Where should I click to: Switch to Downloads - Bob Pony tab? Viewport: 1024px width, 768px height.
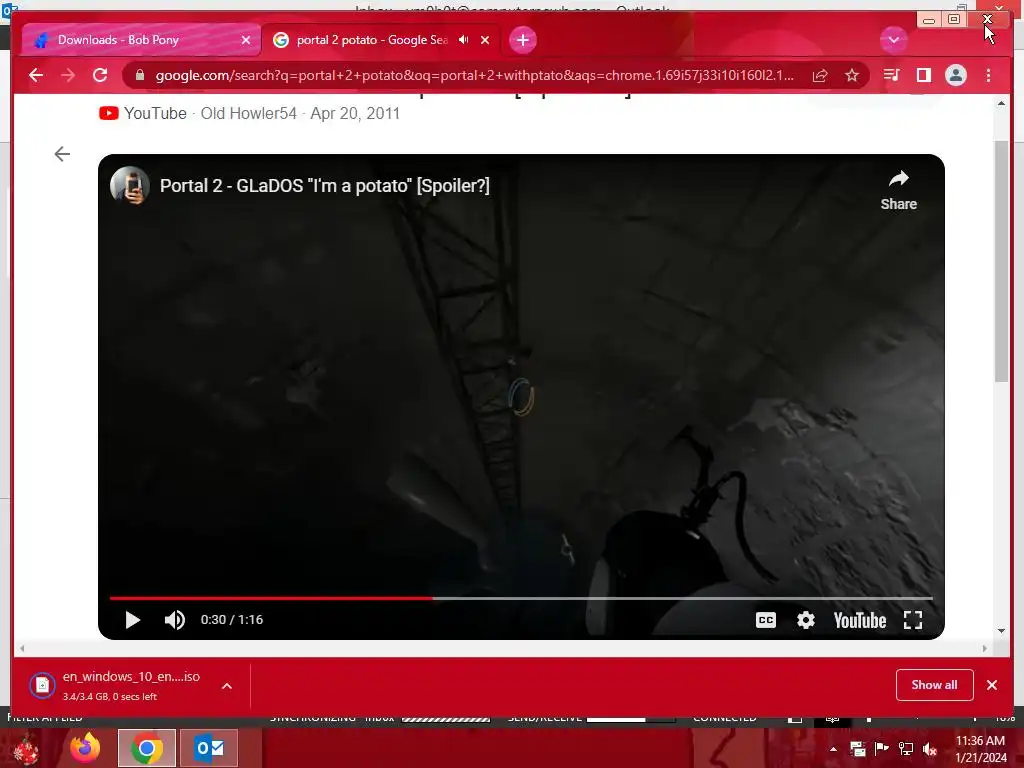(x=140, y=40)
